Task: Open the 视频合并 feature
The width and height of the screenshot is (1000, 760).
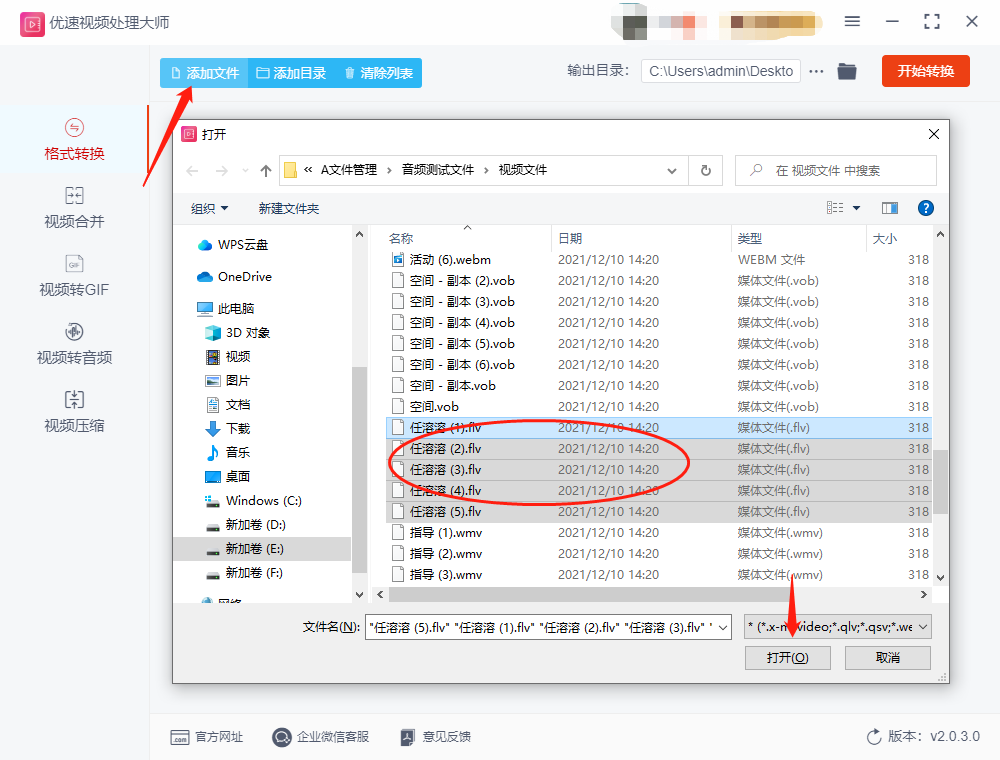Action: [x=75, y=207]
